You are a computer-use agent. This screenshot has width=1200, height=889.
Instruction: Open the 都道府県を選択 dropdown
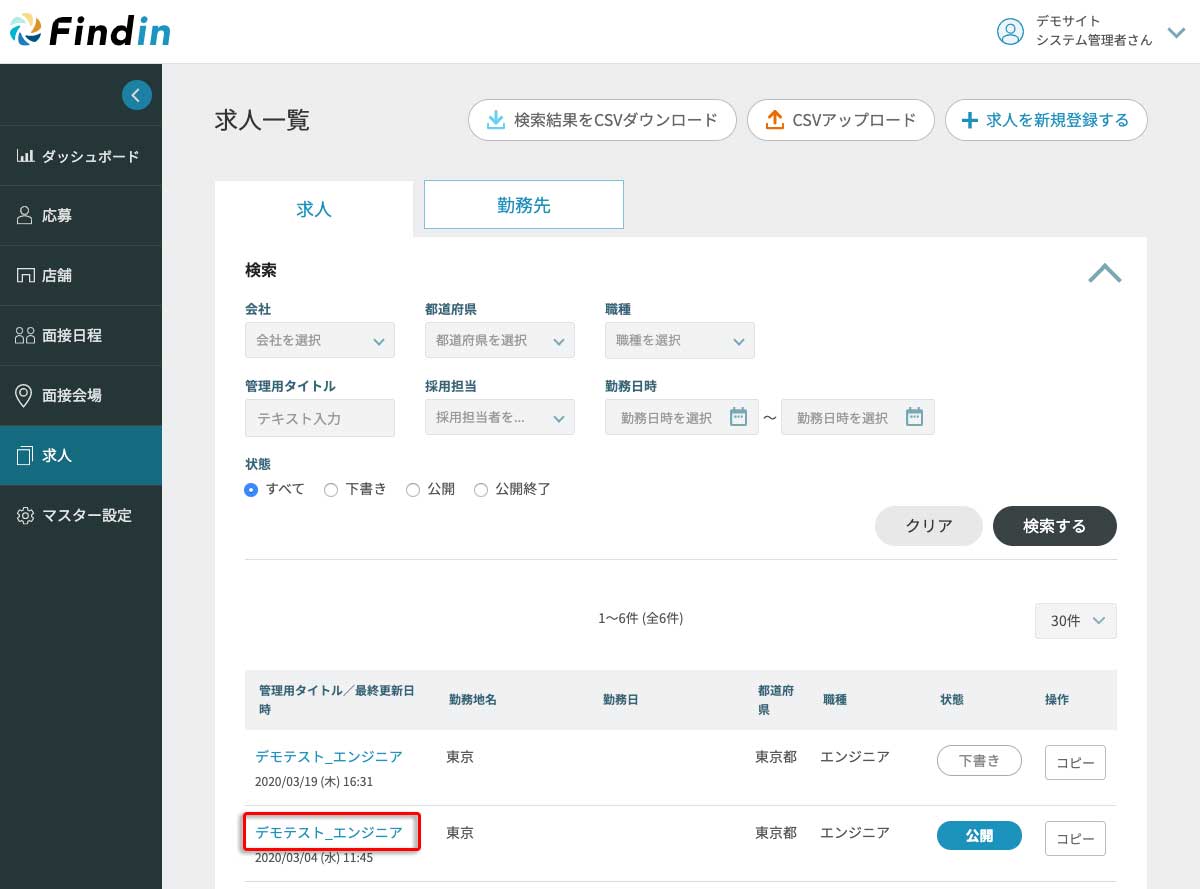tap(499, 341)
